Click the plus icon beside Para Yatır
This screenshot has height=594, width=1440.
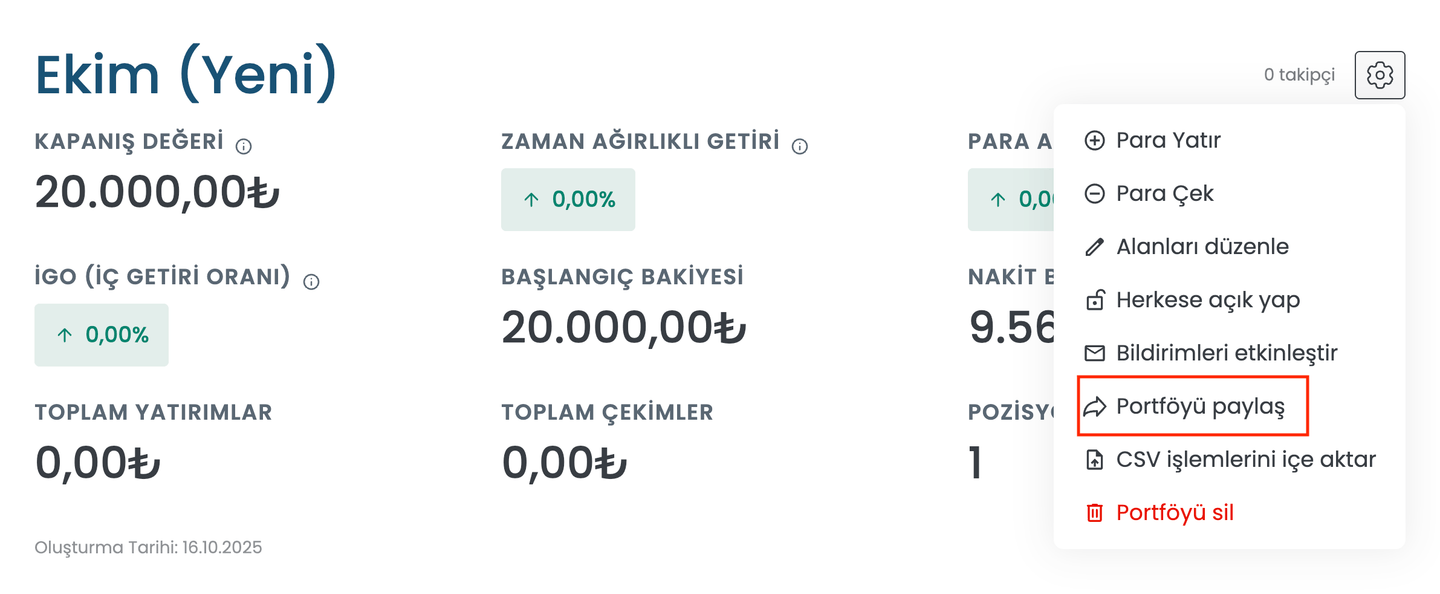click(1095, 141)
